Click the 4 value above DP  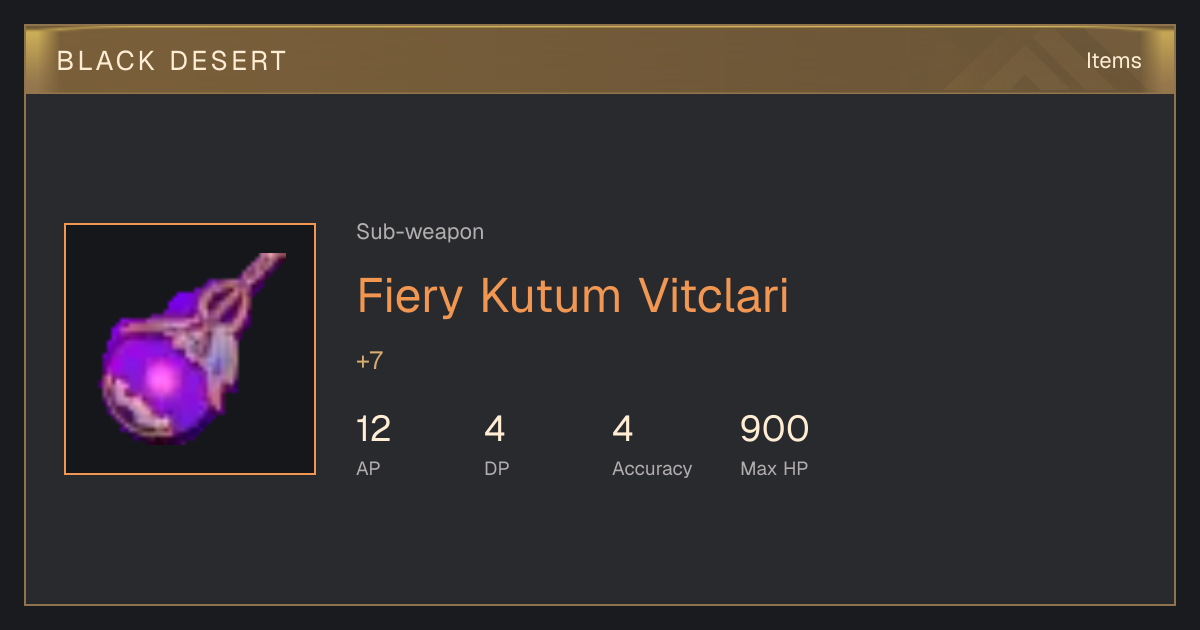495,429
